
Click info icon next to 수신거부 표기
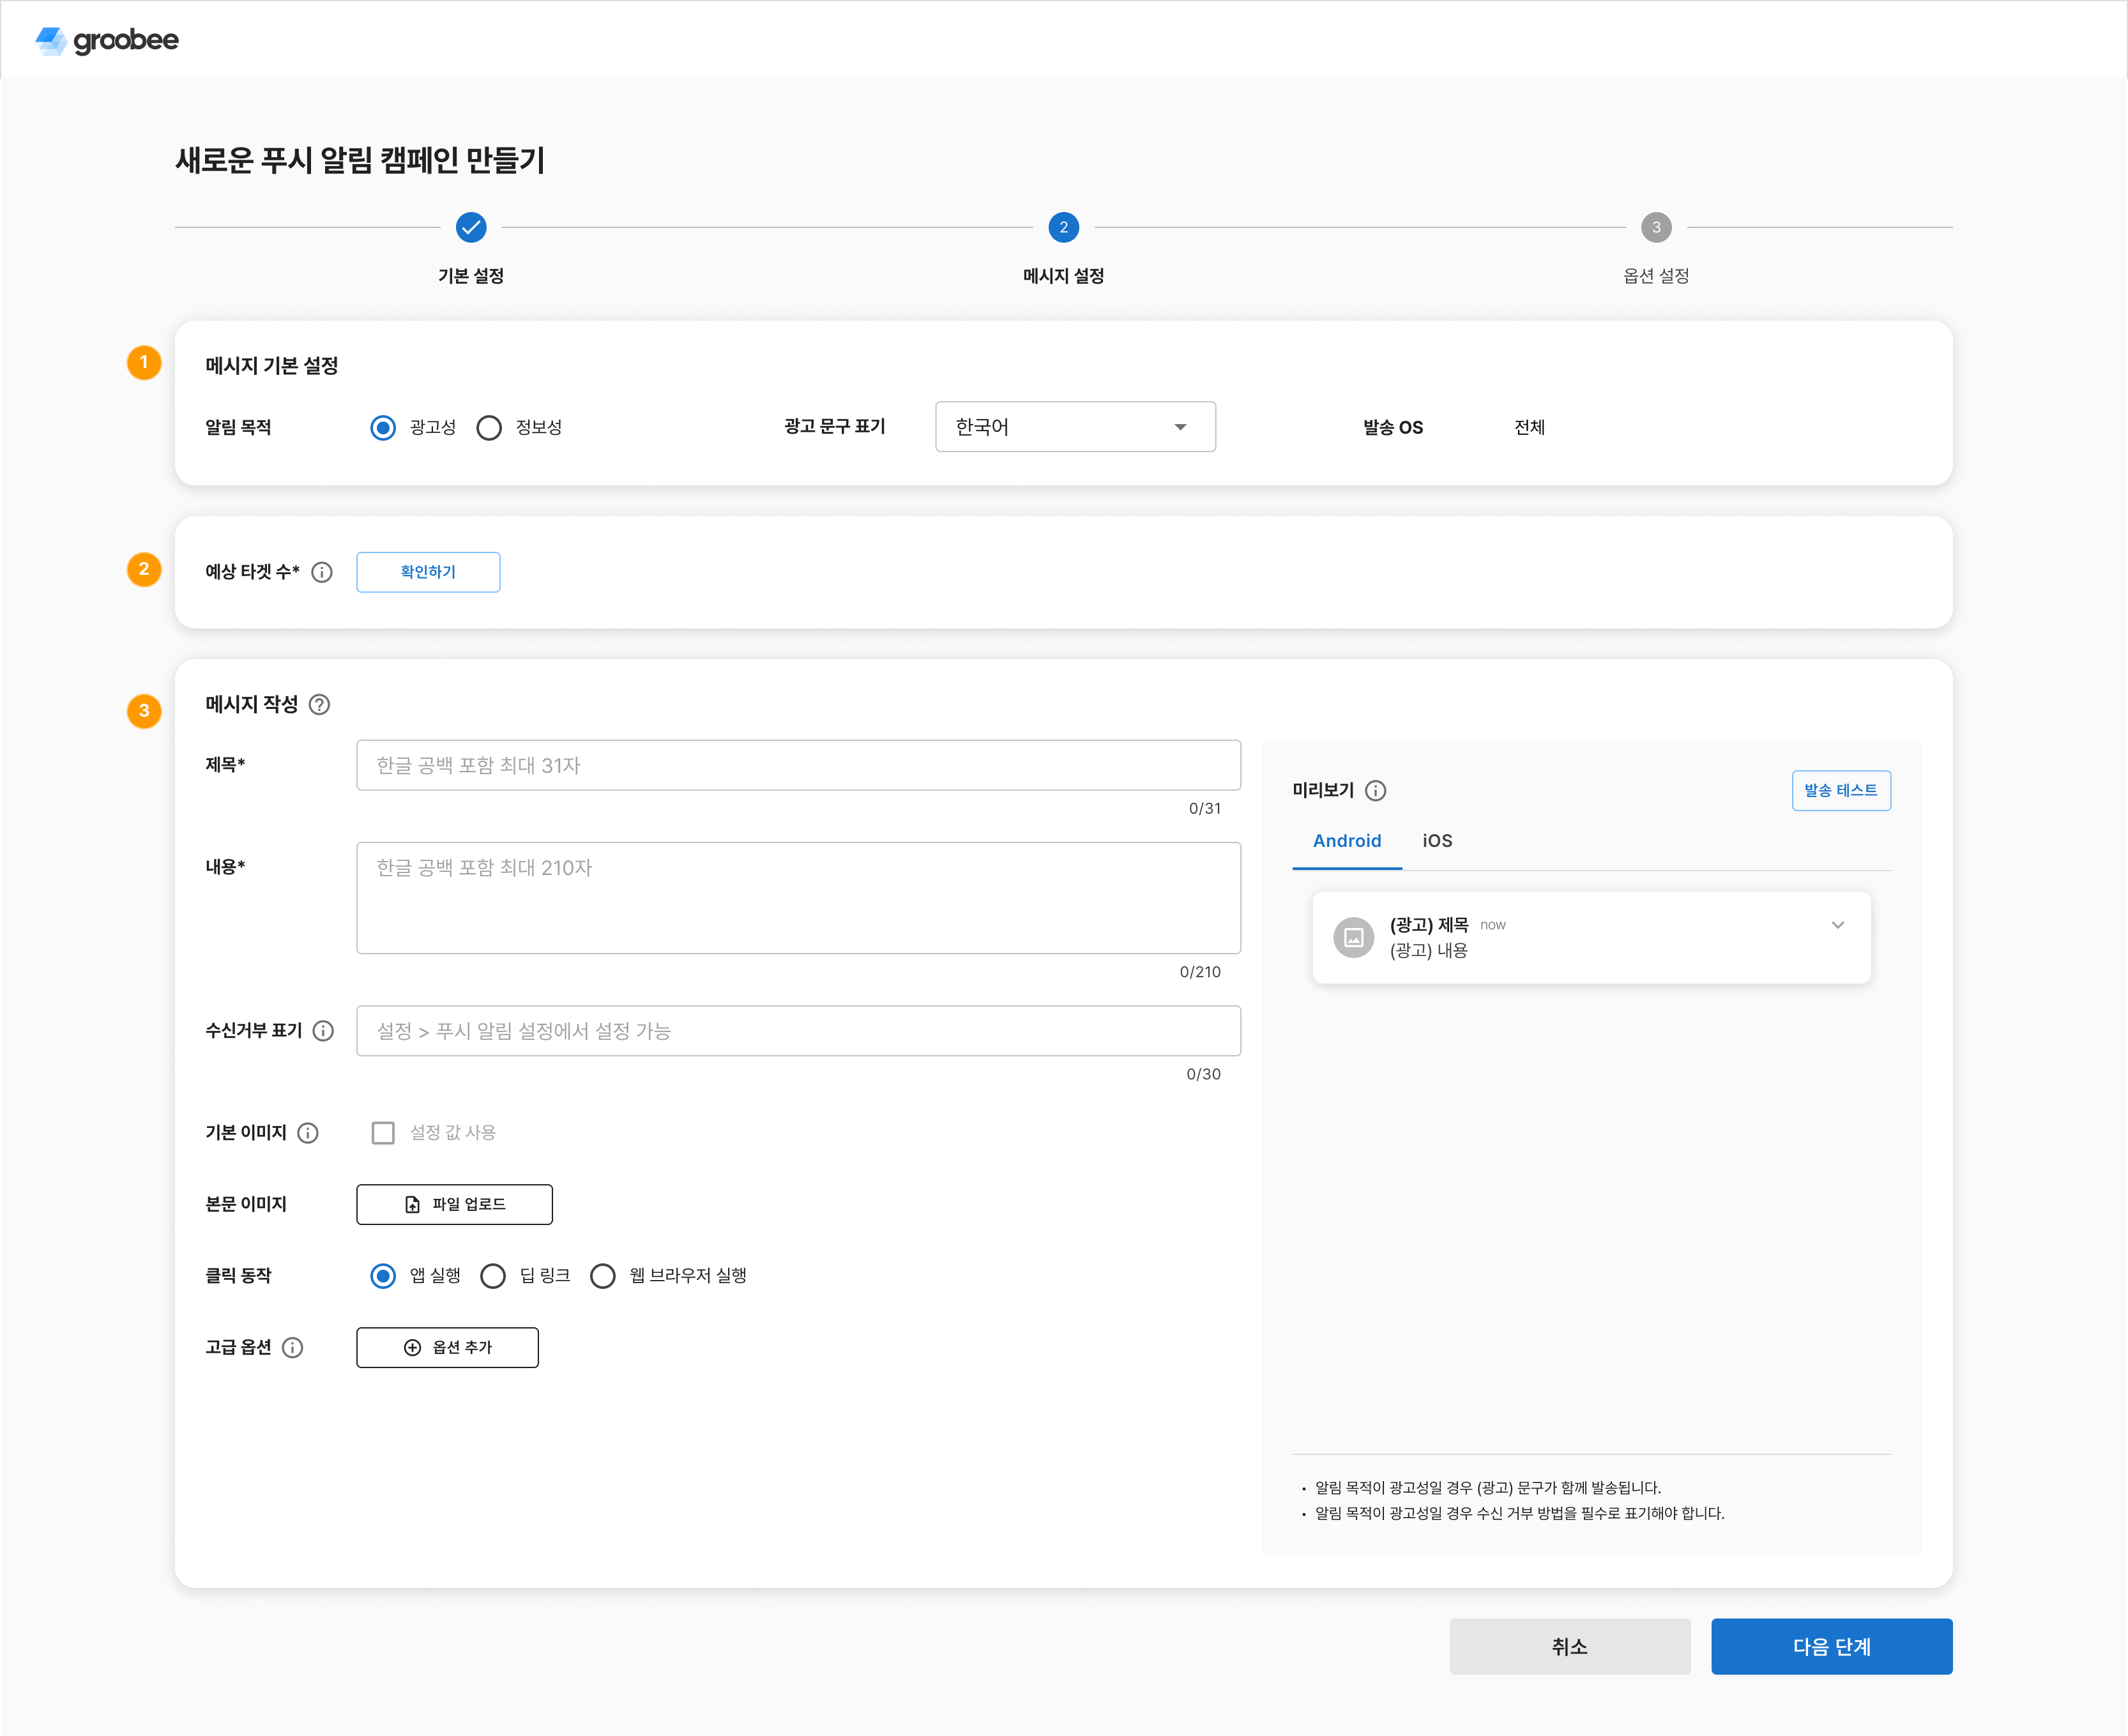pos(323,1031)
